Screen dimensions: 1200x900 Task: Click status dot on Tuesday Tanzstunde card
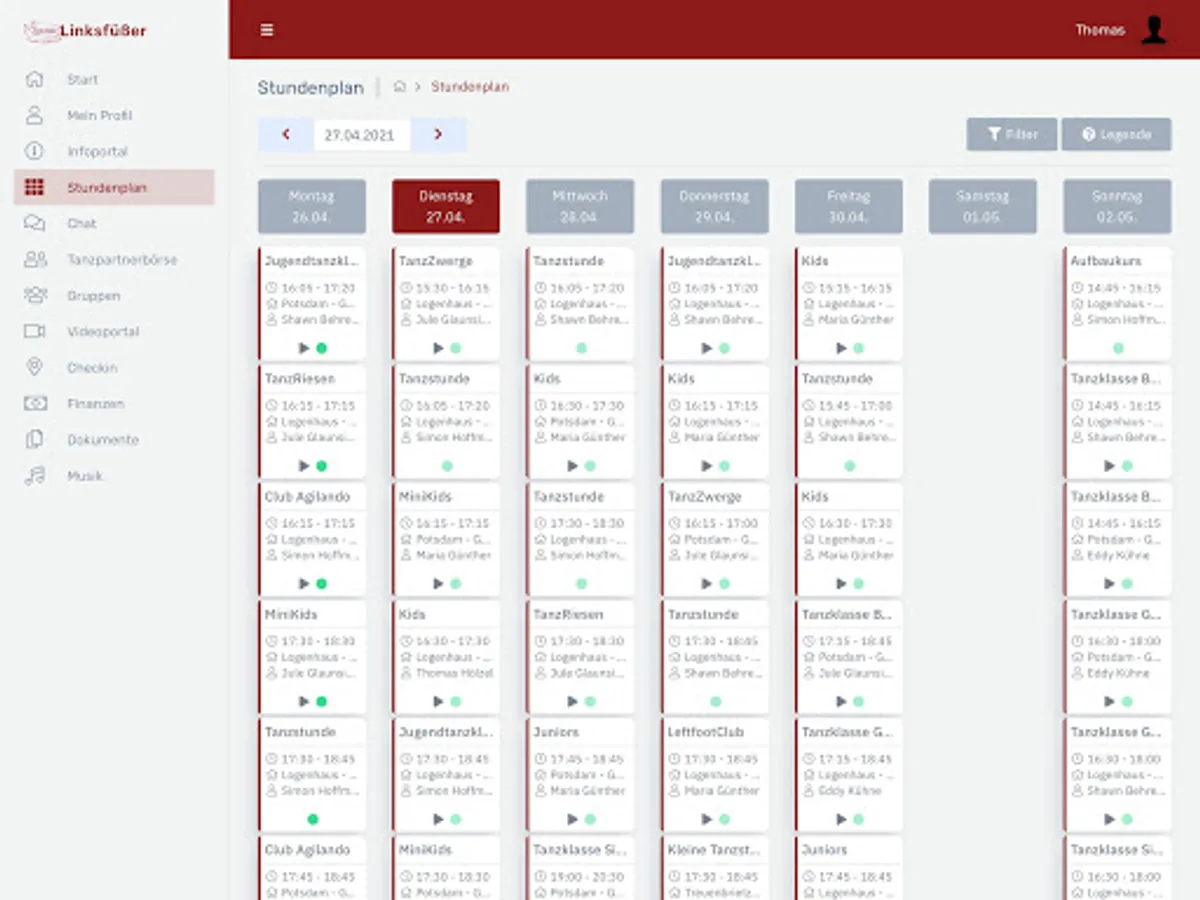click(x=447, y=466)
